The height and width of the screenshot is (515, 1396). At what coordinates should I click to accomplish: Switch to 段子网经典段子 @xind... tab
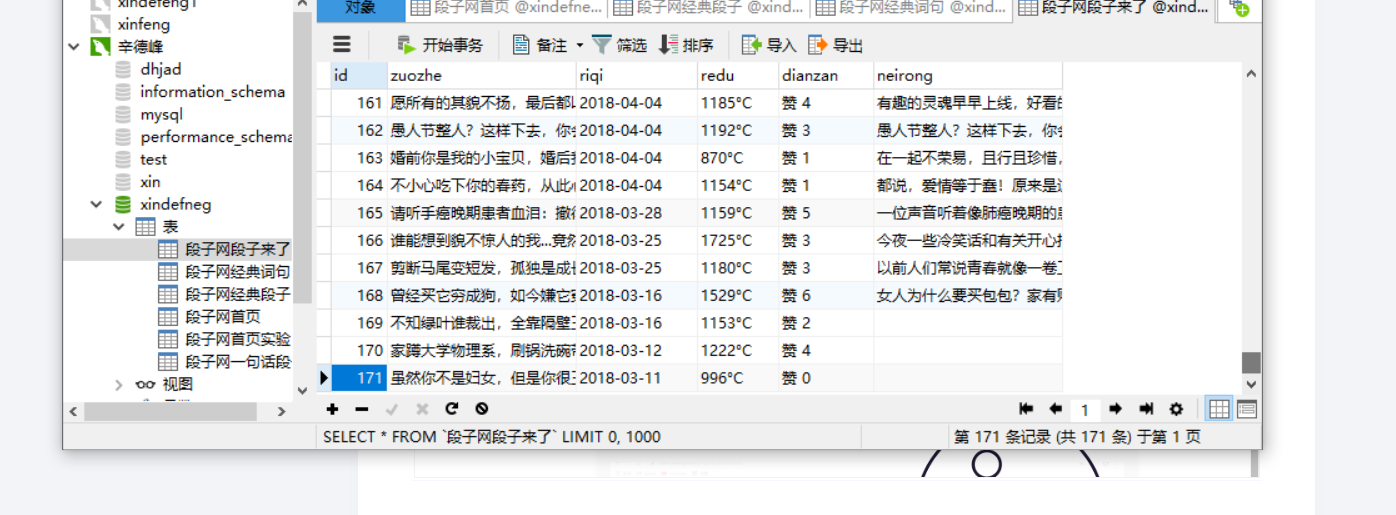click(709, 9)
